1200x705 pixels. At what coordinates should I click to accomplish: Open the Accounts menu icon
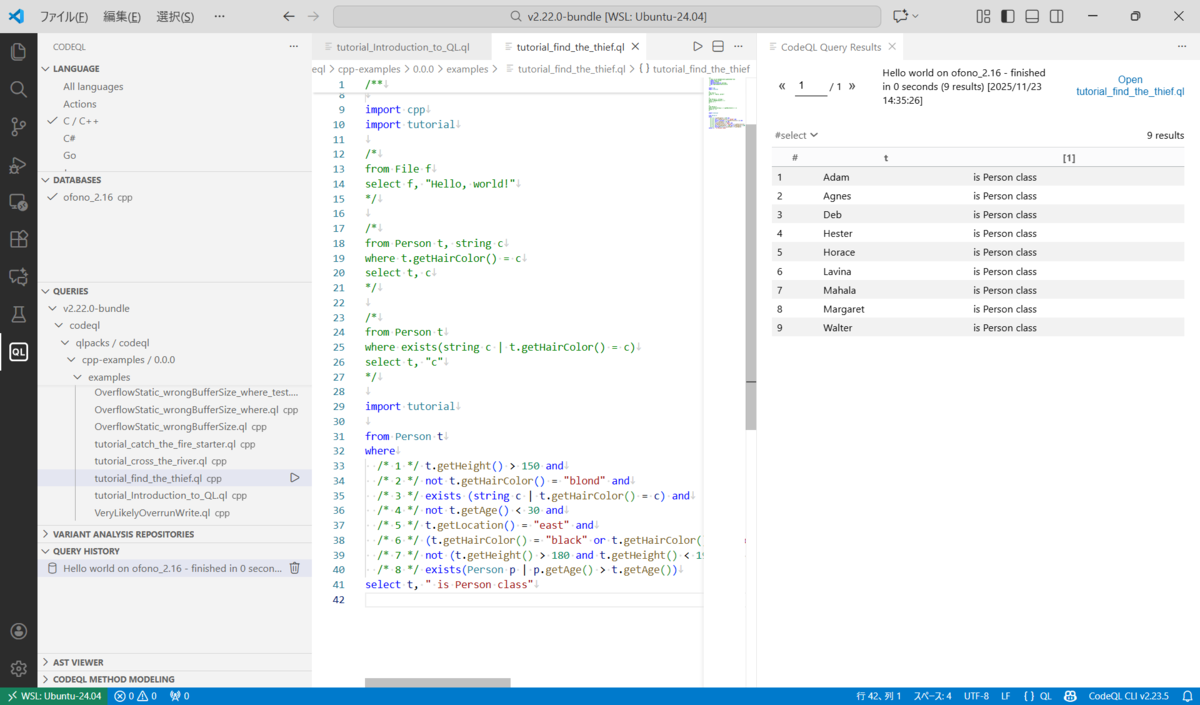[x=18, y=631]
